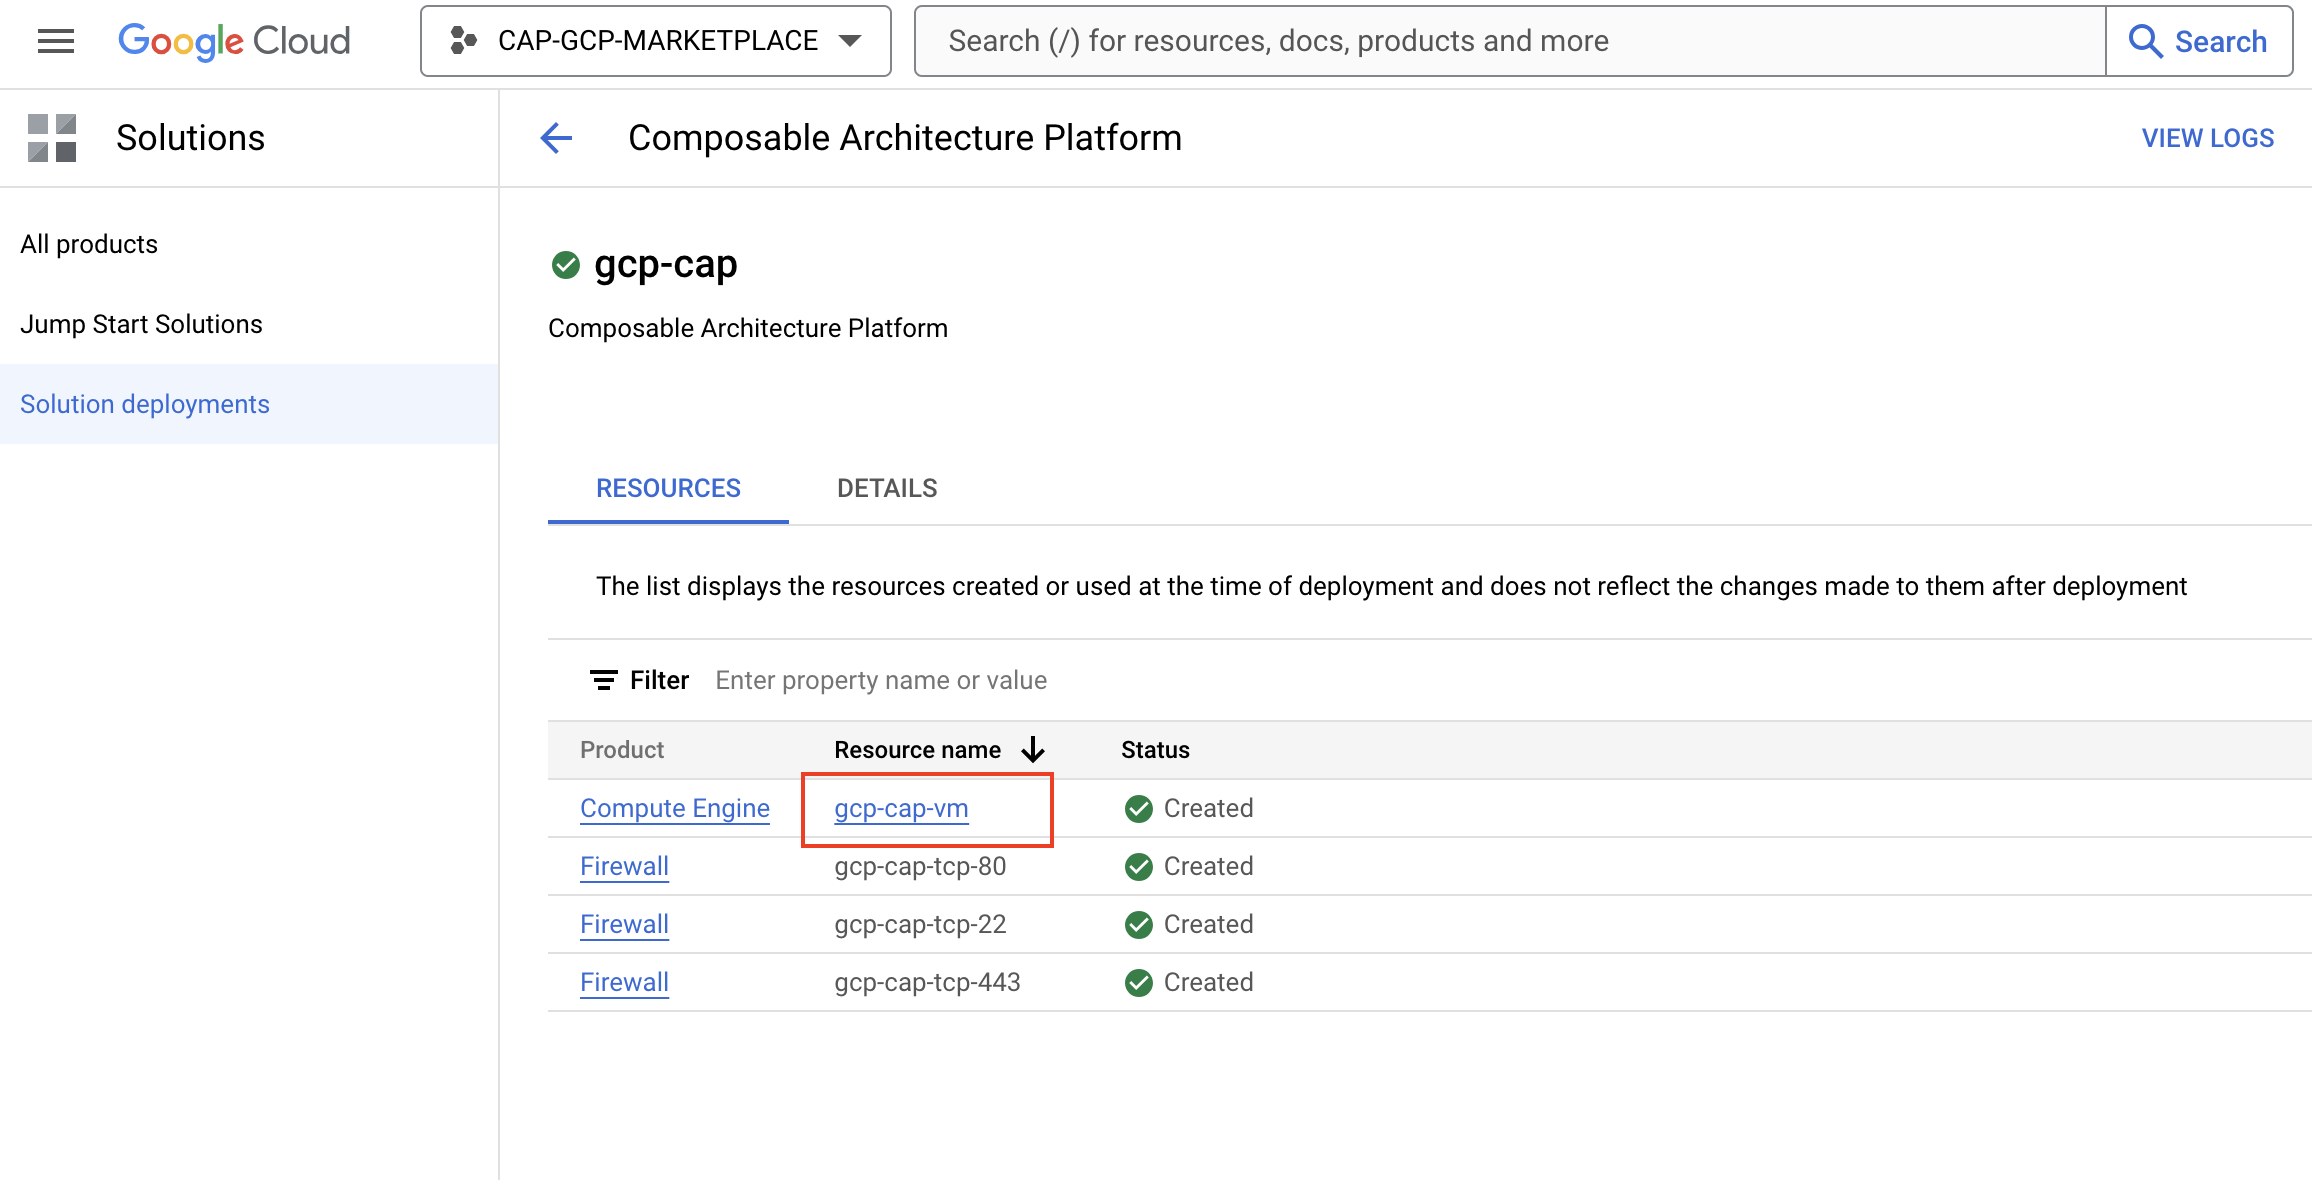Open the hamburger navigation menu
The height and width of the screenshot is (1180, 2312).
[56, 41]
